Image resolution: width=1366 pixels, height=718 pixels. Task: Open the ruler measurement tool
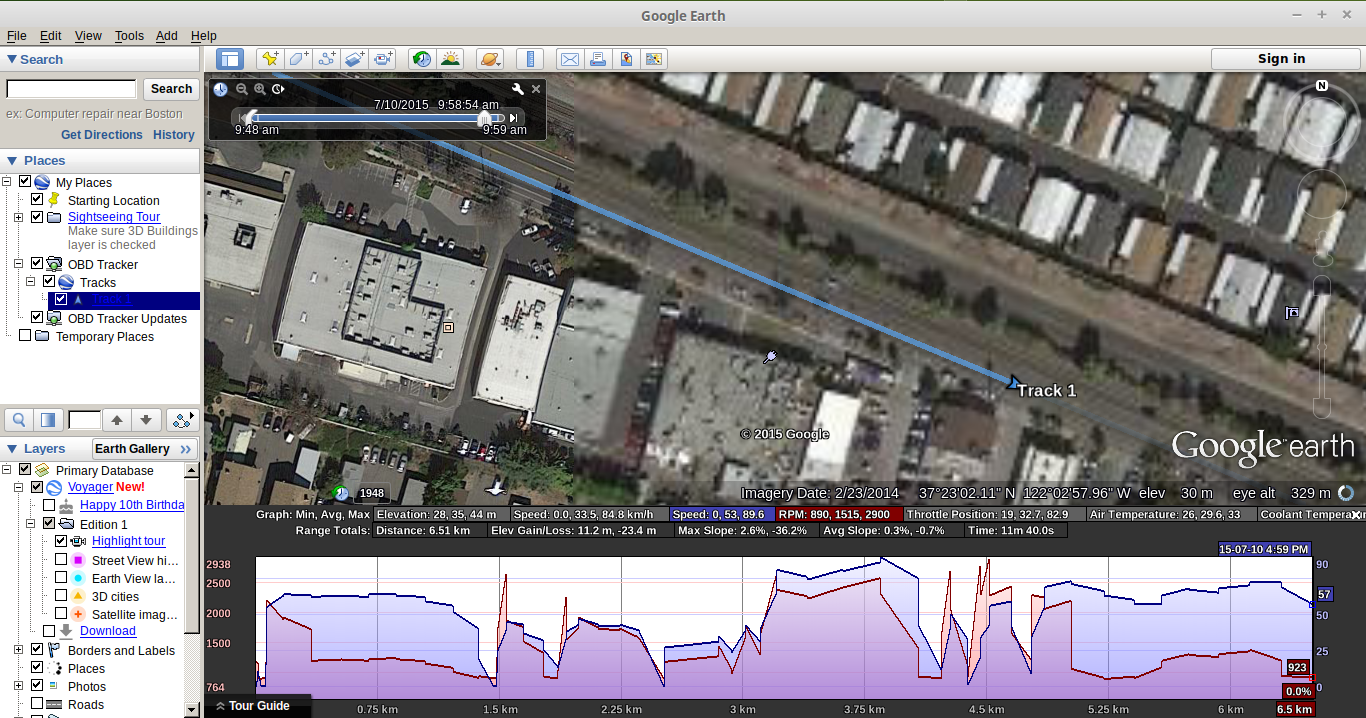click(530, 59)
